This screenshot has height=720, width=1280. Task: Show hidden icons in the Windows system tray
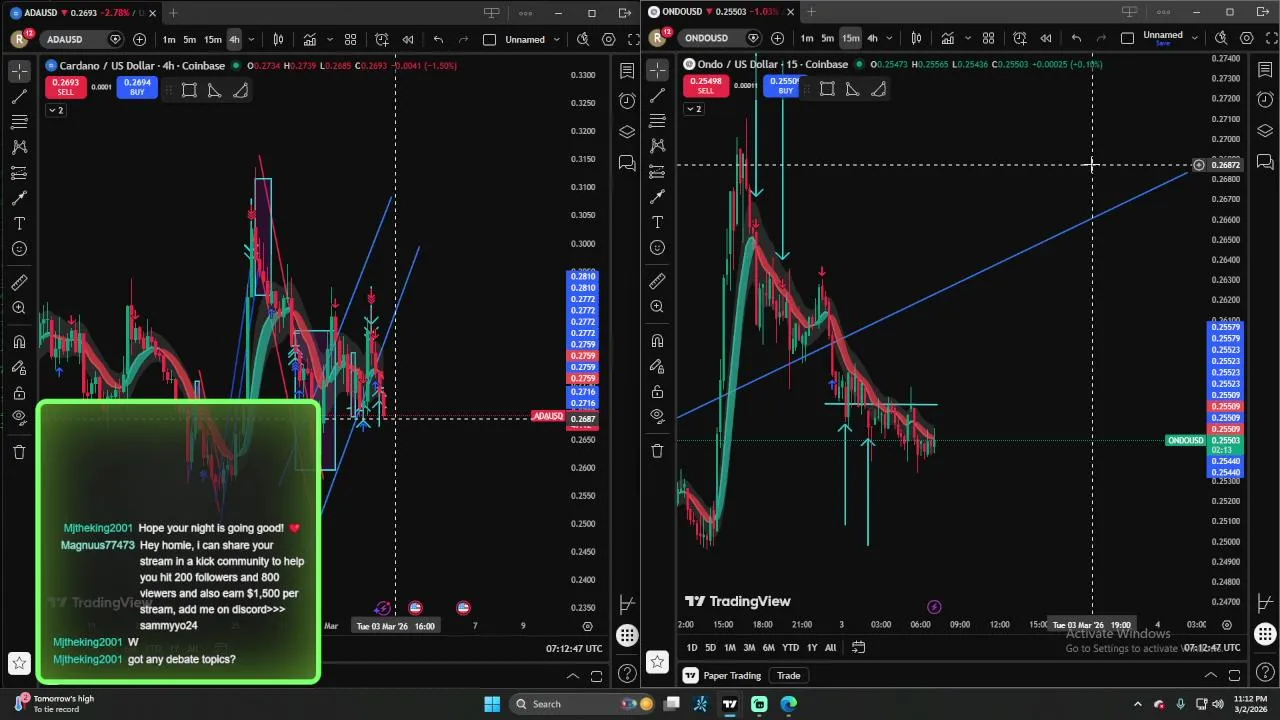[x=1138, y=704]
